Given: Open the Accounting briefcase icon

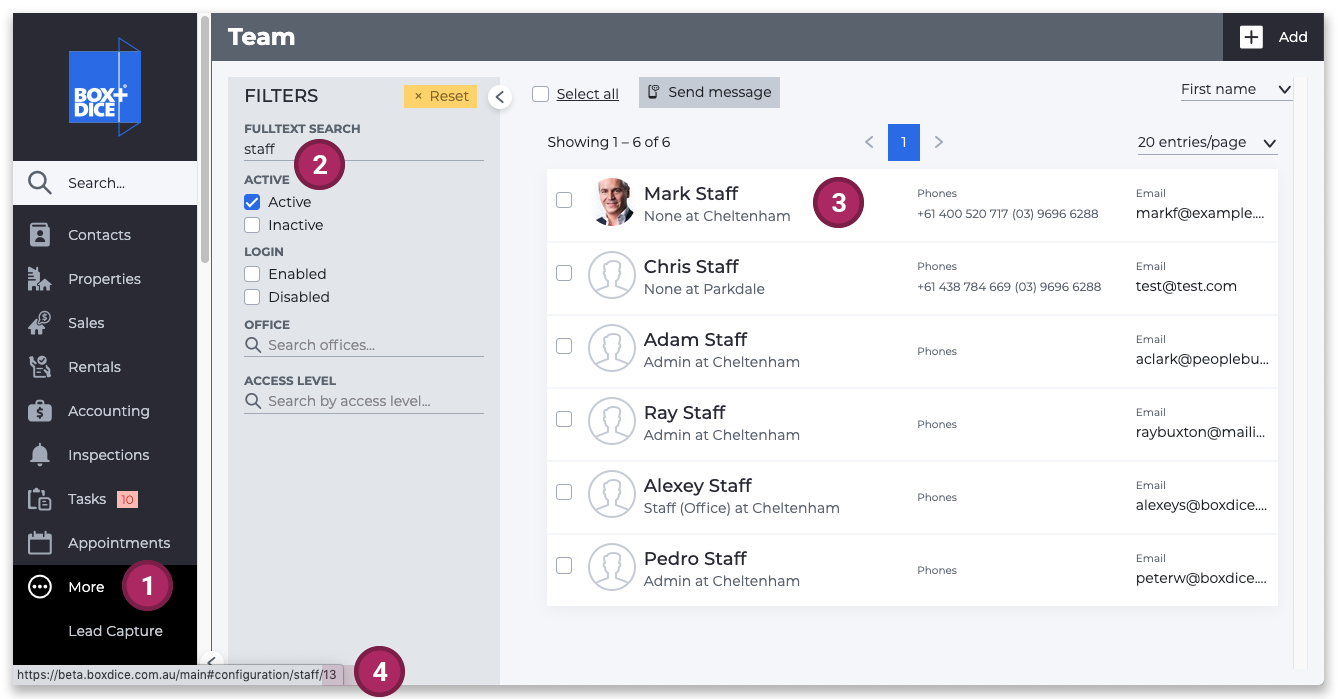Looking at the screenshot, I should tap(40, 411).
